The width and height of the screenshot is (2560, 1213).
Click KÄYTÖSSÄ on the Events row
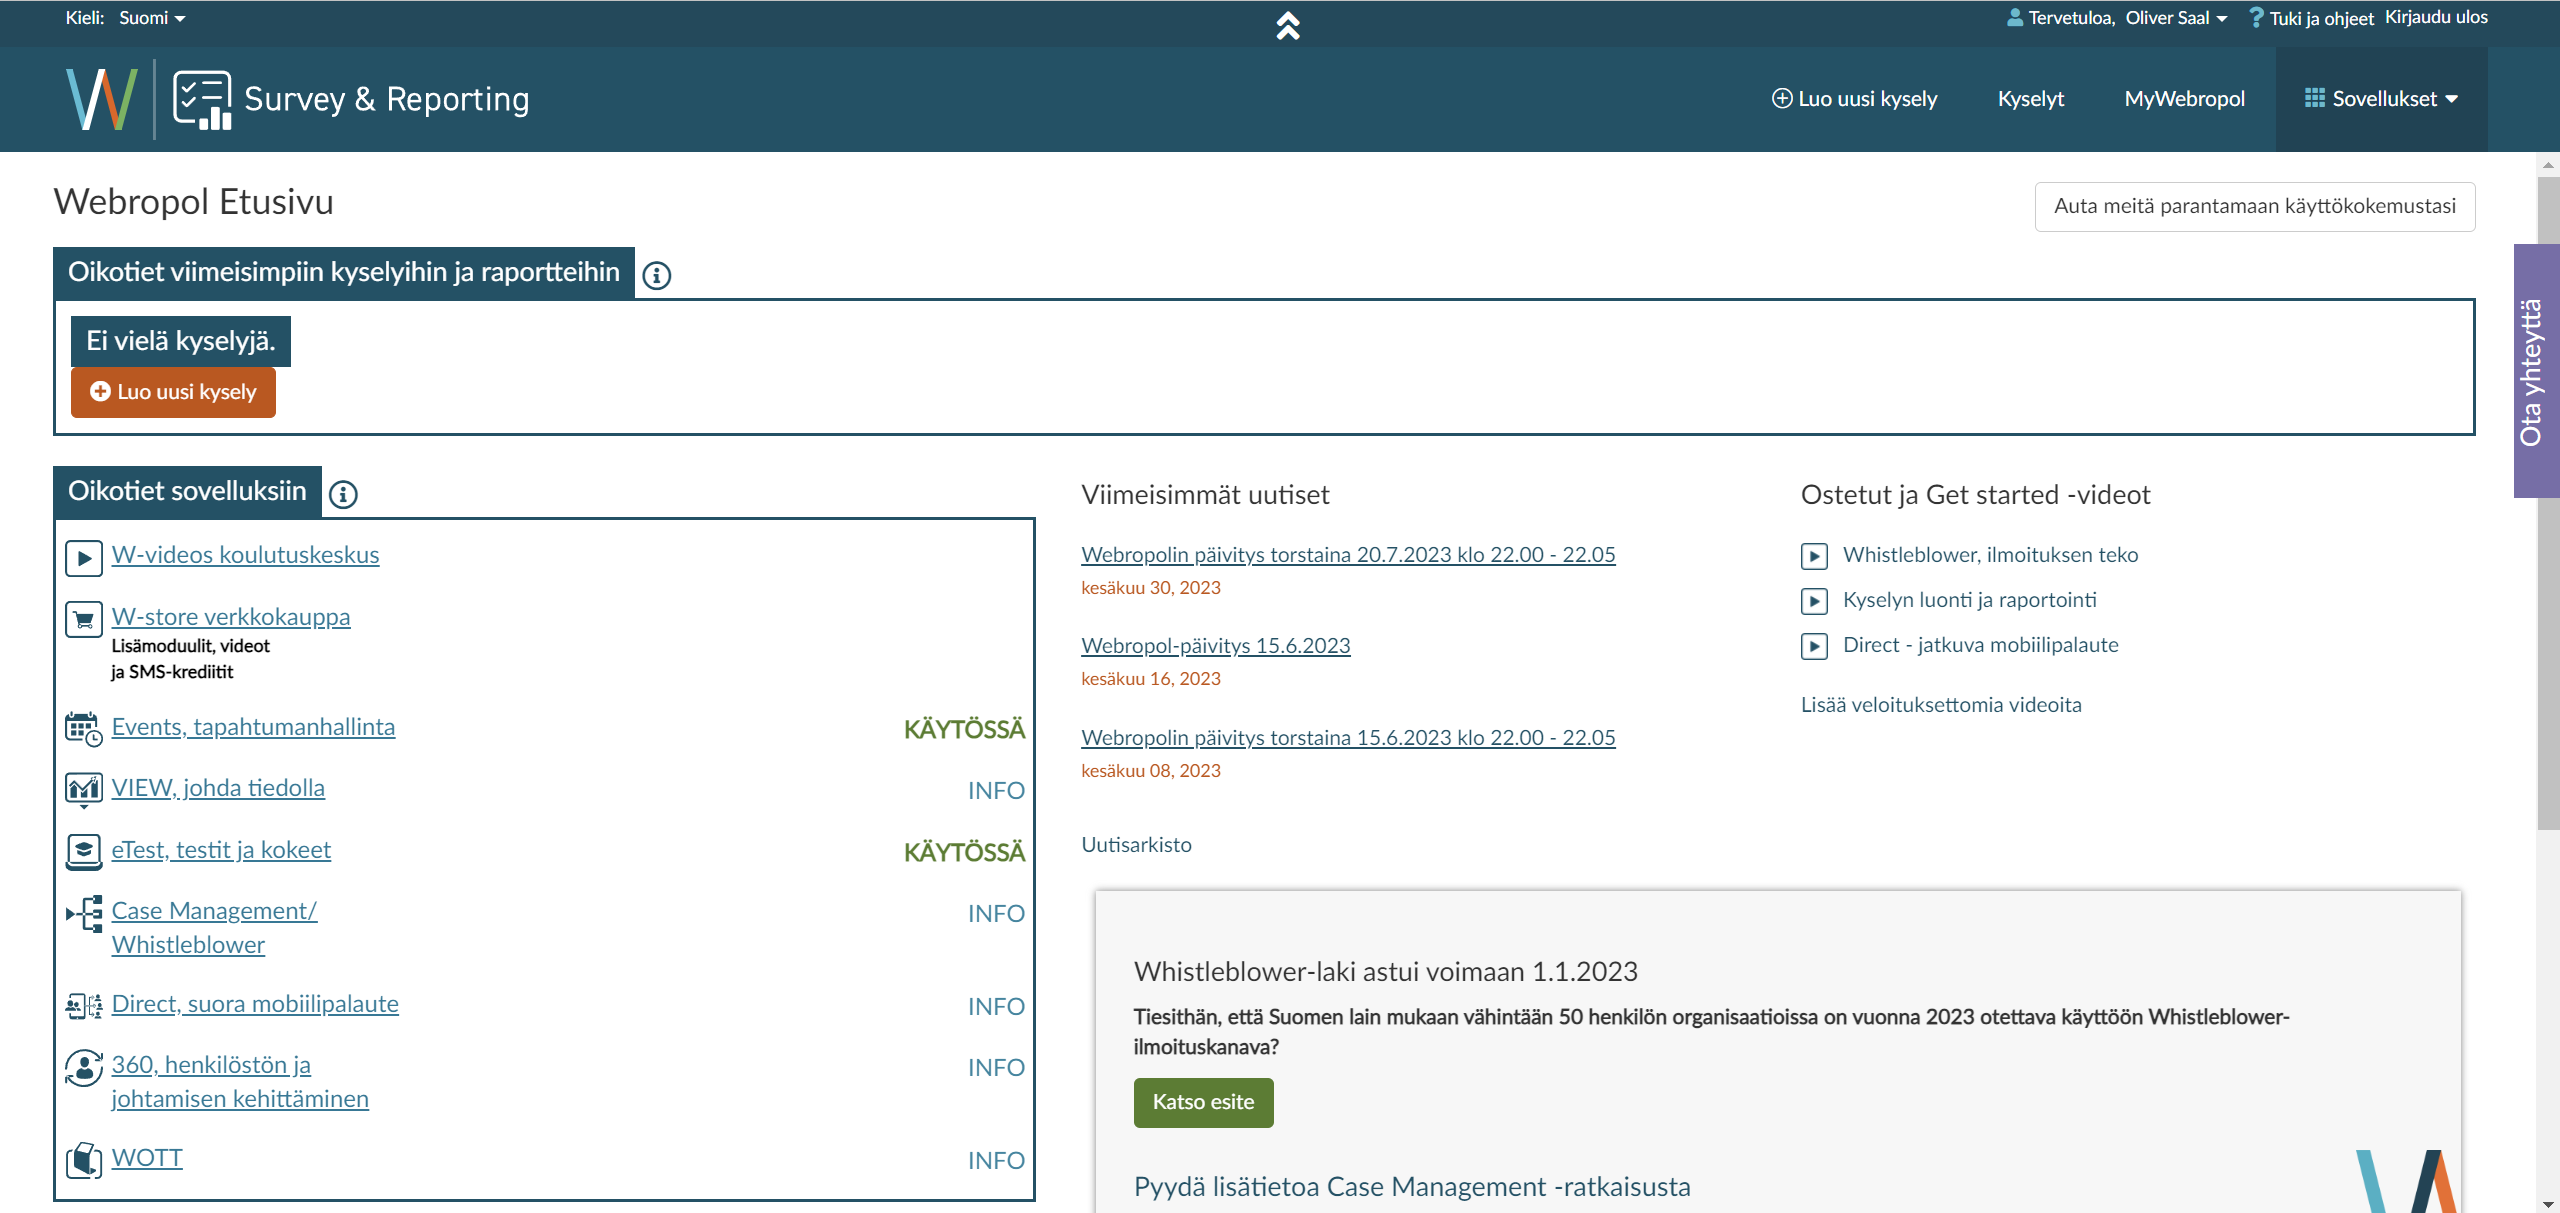tap(964, 730)
